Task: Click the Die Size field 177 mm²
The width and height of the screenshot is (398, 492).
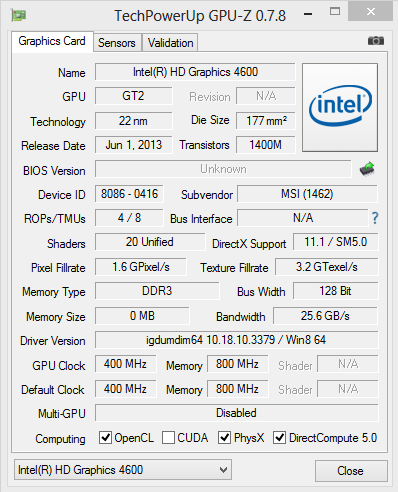Action: tap(266, 121)
